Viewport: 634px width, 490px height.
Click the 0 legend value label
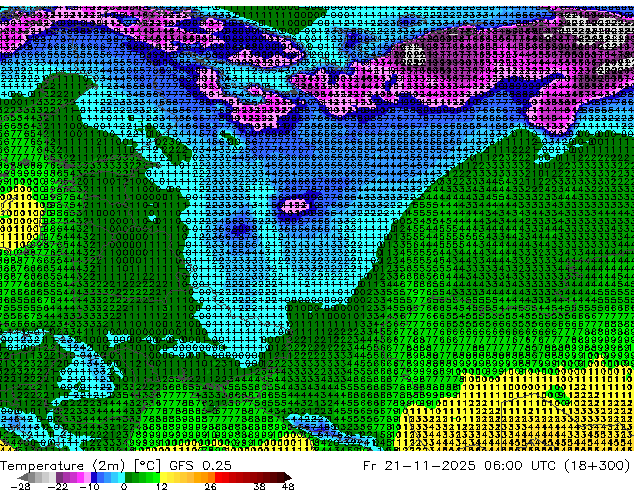124,486
